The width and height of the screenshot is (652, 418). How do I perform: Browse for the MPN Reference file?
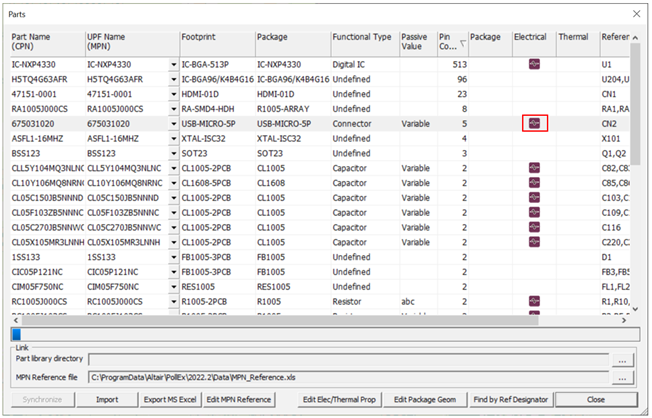pyautogui.click(x=623, y=379)
